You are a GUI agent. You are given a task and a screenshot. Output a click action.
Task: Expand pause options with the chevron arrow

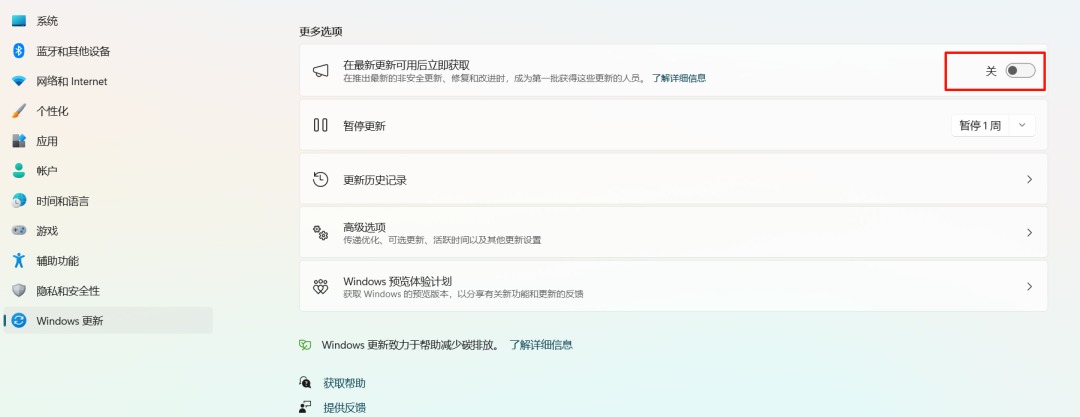pyautogui.click(x=1022, y=125)
